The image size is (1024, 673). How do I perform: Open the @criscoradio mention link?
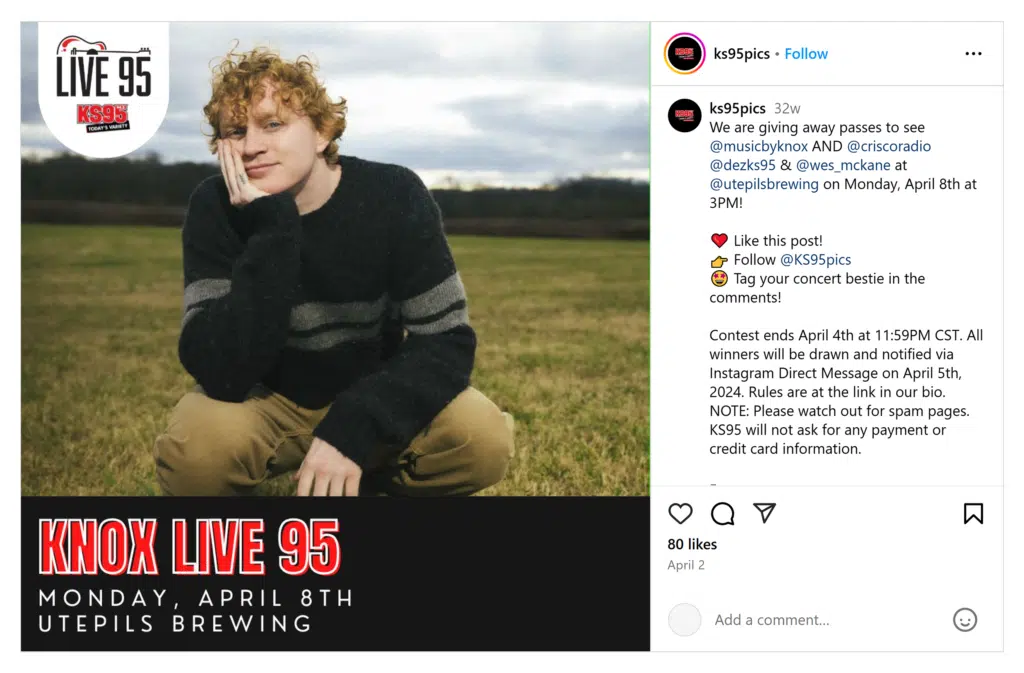889,146
